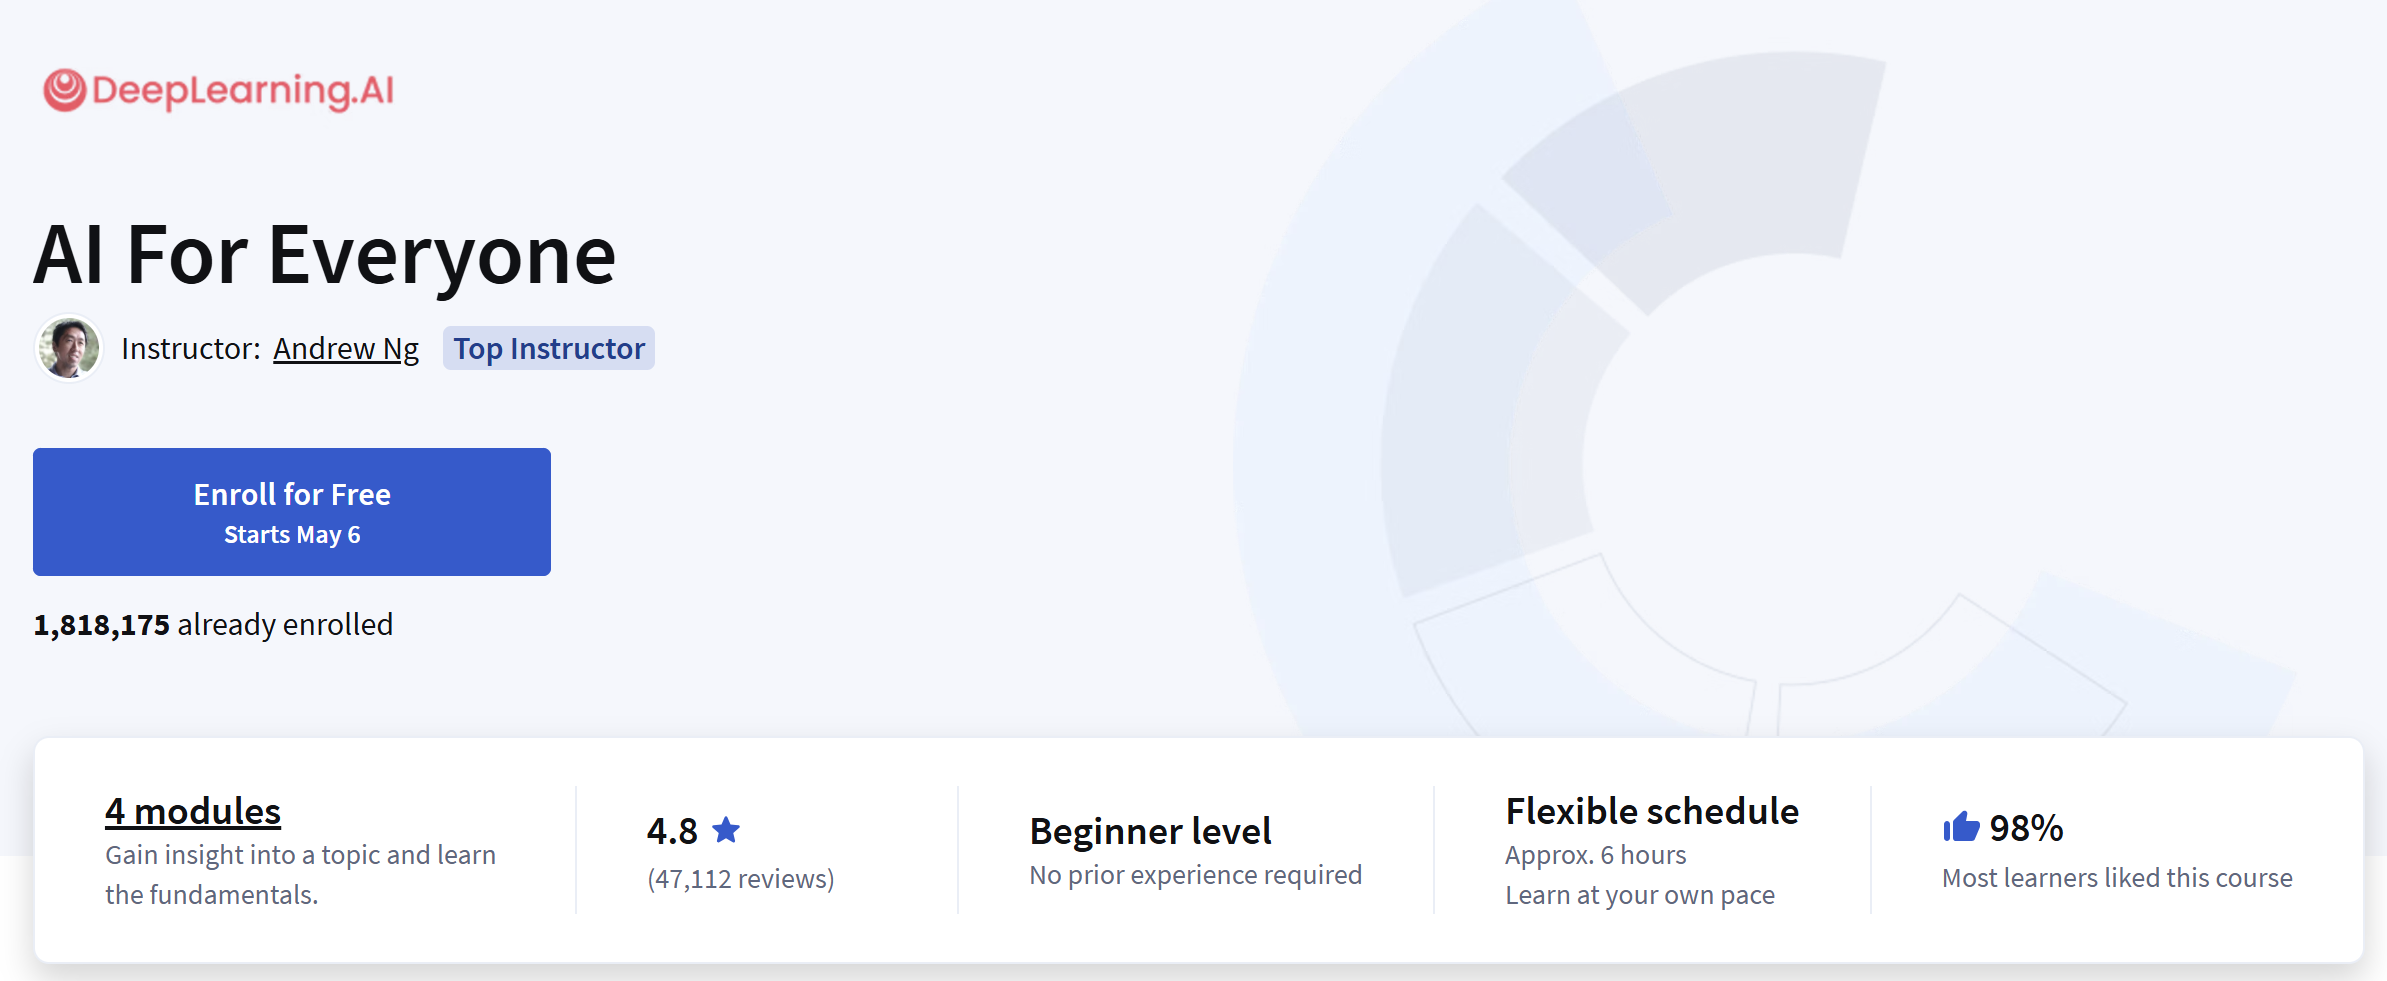Click the 1,818,175 already enrolled count

(213, 624)
